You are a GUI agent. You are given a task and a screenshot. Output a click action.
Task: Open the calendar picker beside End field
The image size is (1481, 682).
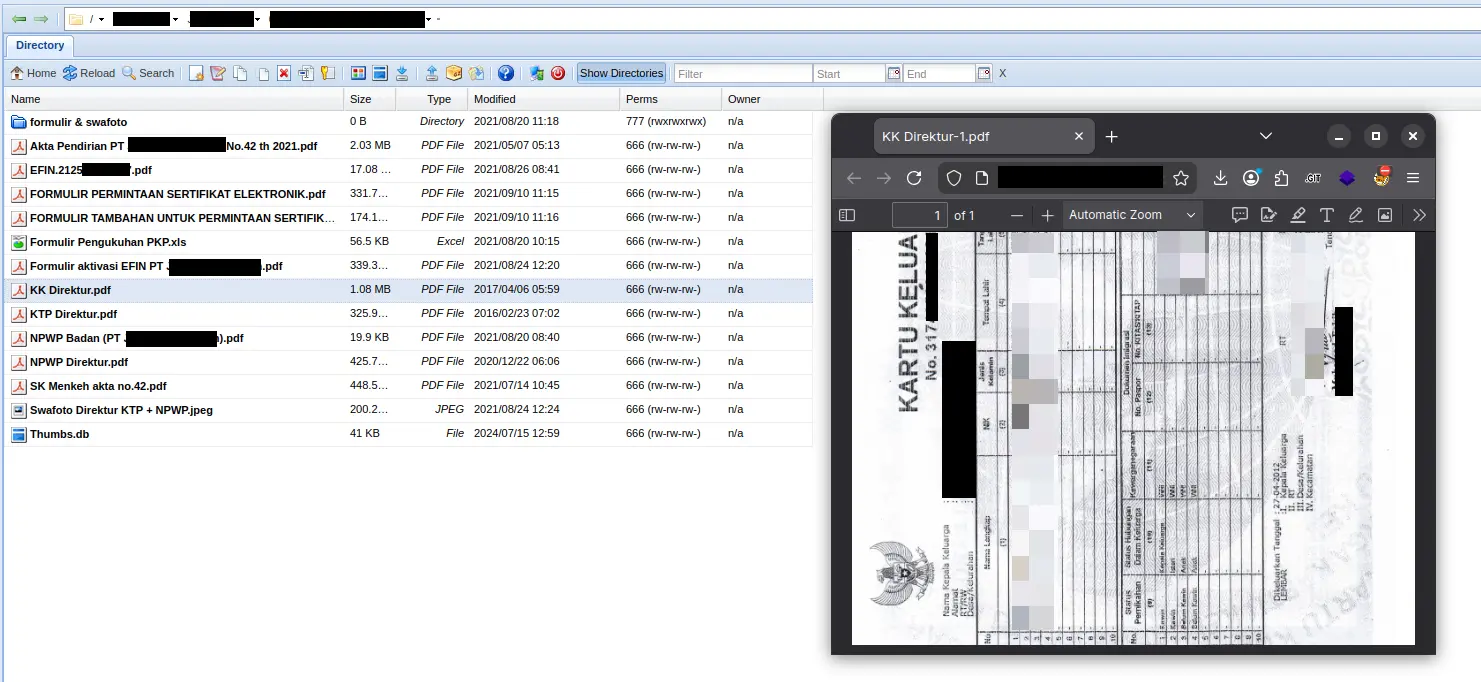pyautogui.click(x=984, y=73)
